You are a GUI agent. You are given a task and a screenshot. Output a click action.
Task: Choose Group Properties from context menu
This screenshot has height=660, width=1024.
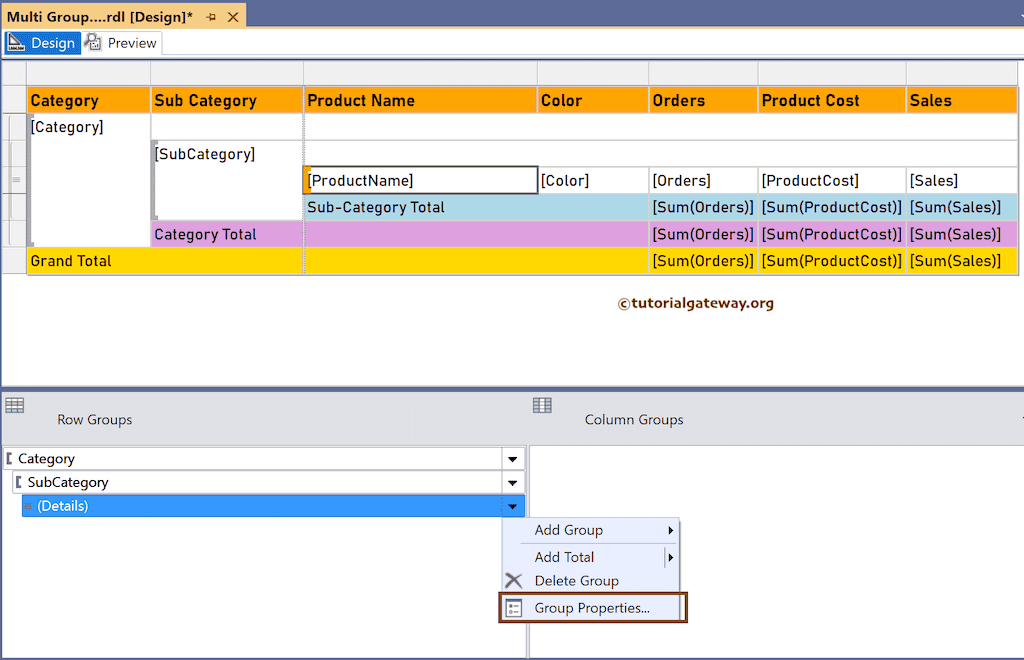coord(592,608)
